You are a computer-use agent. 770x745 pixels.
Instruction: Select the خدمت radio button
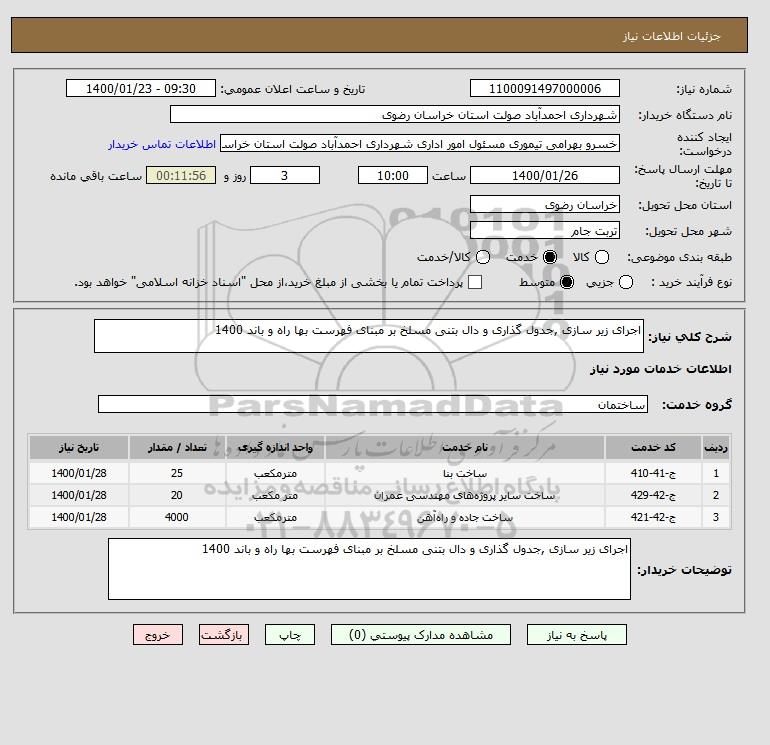coord(550,257)
